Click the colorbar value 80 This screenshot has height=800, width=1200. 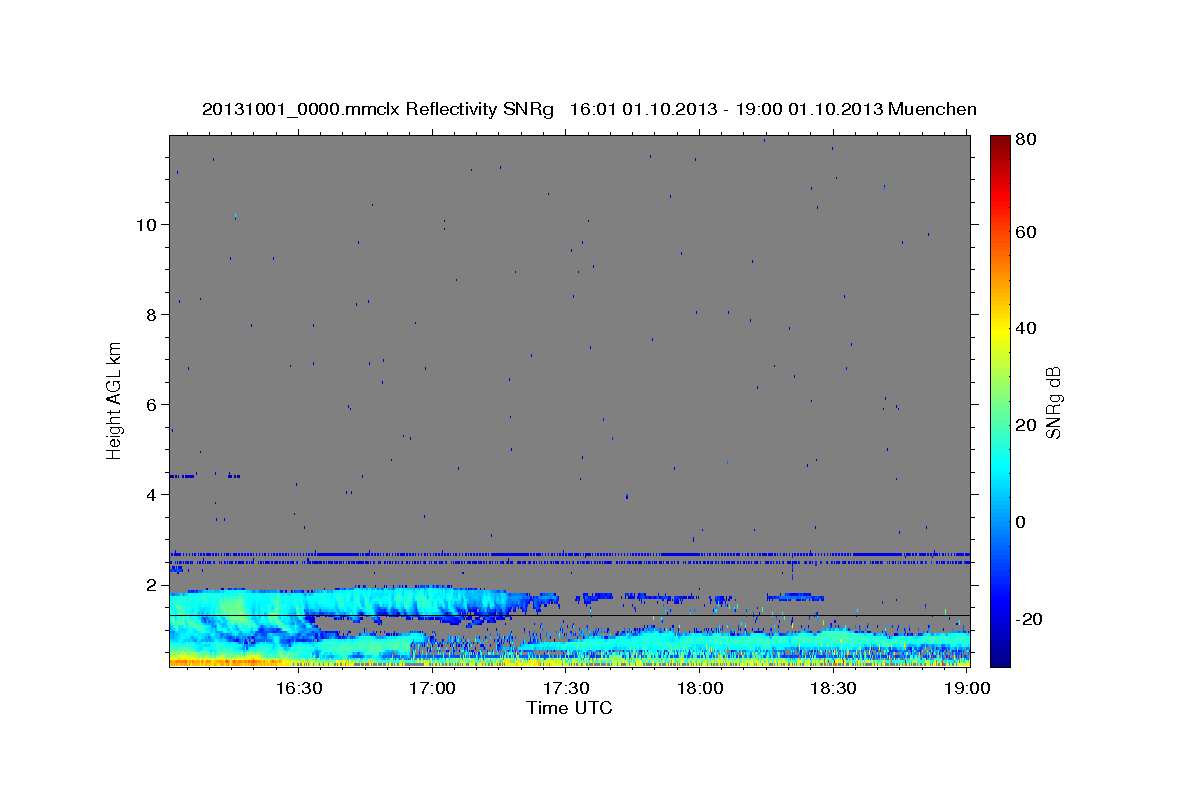tap(1028, 140)
